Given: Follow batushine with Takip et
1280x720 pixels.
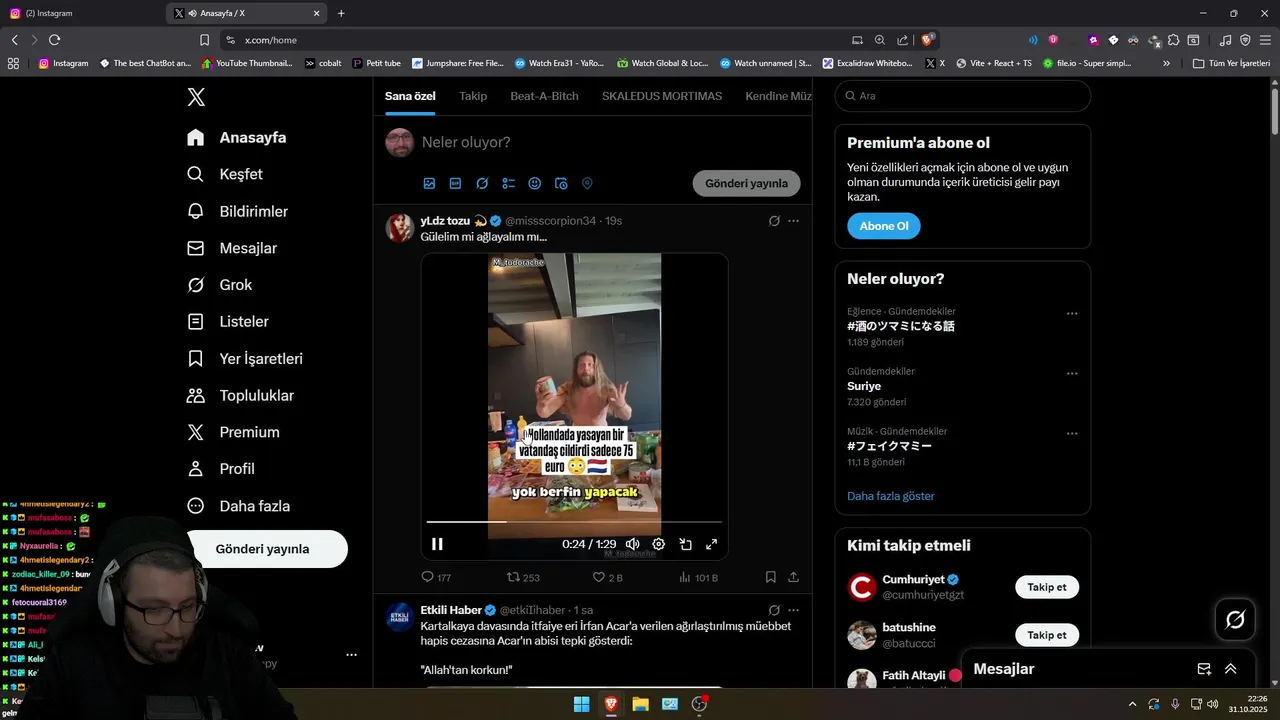Looking at the screenshot, I should click(1047, 635).
